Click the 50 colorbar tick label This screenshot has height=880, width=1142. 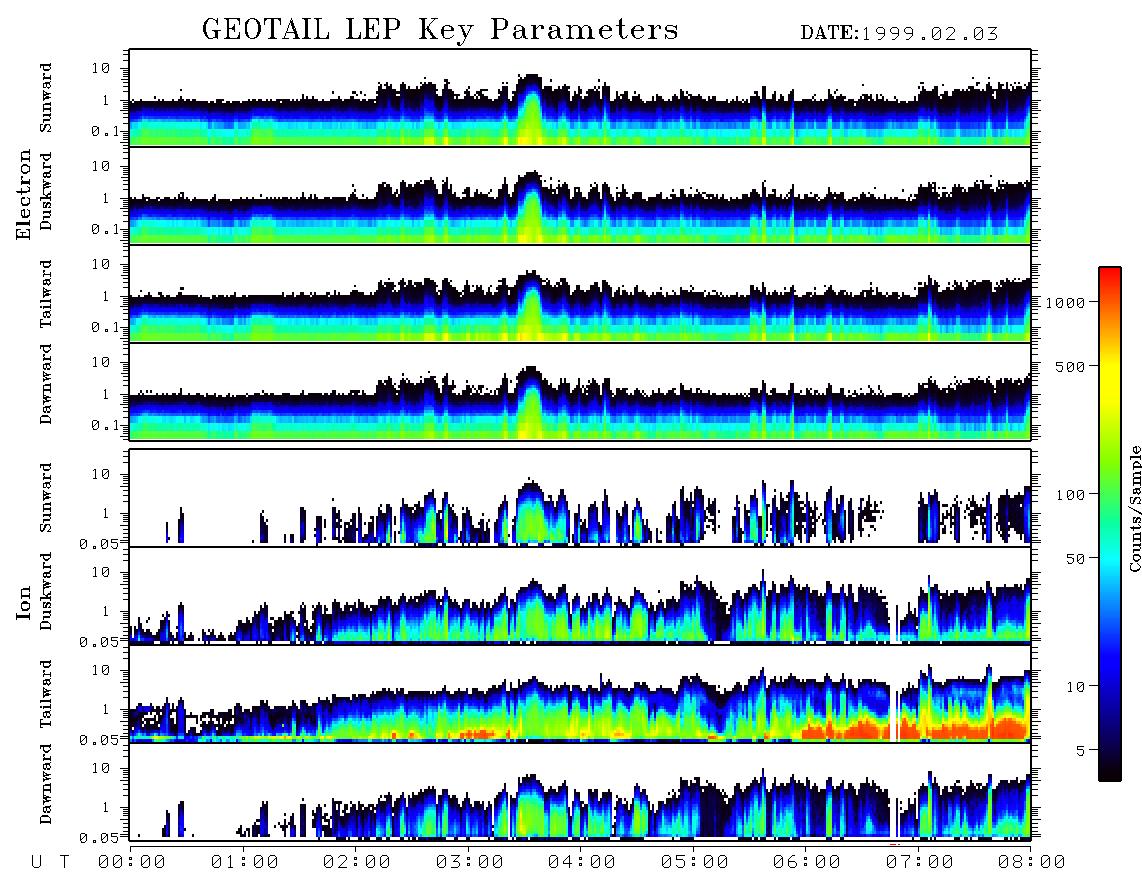click(x=1076, y=559)
